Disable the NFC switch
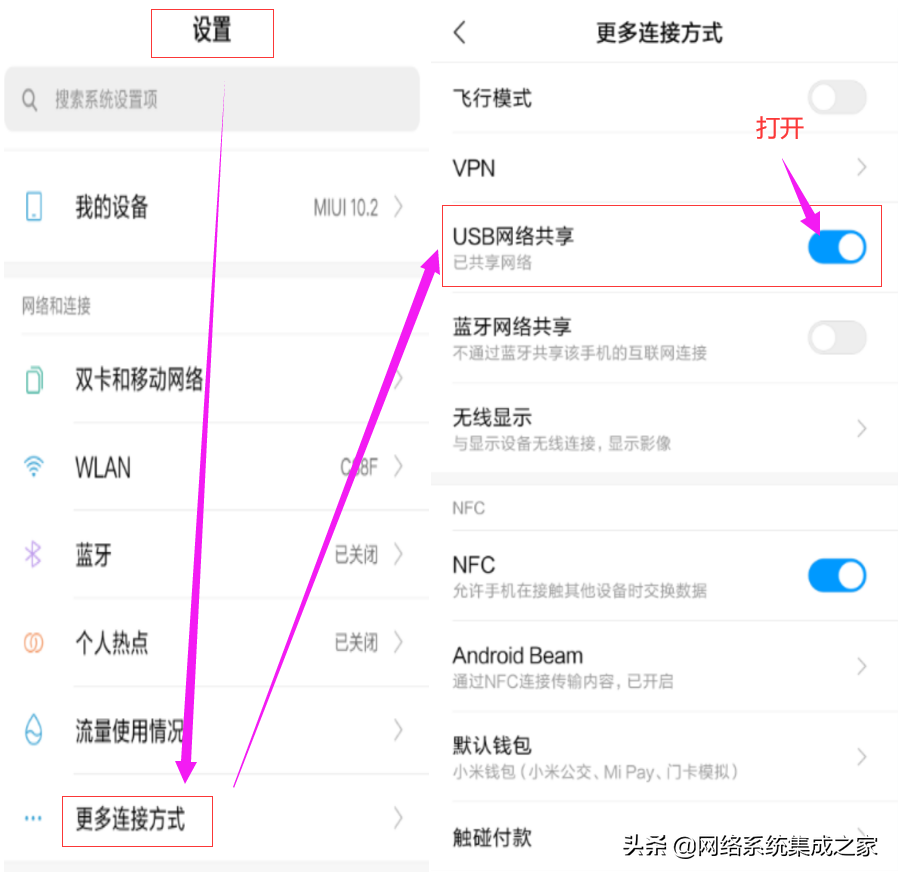Screen dimensions: 898x877 point(837,575)
